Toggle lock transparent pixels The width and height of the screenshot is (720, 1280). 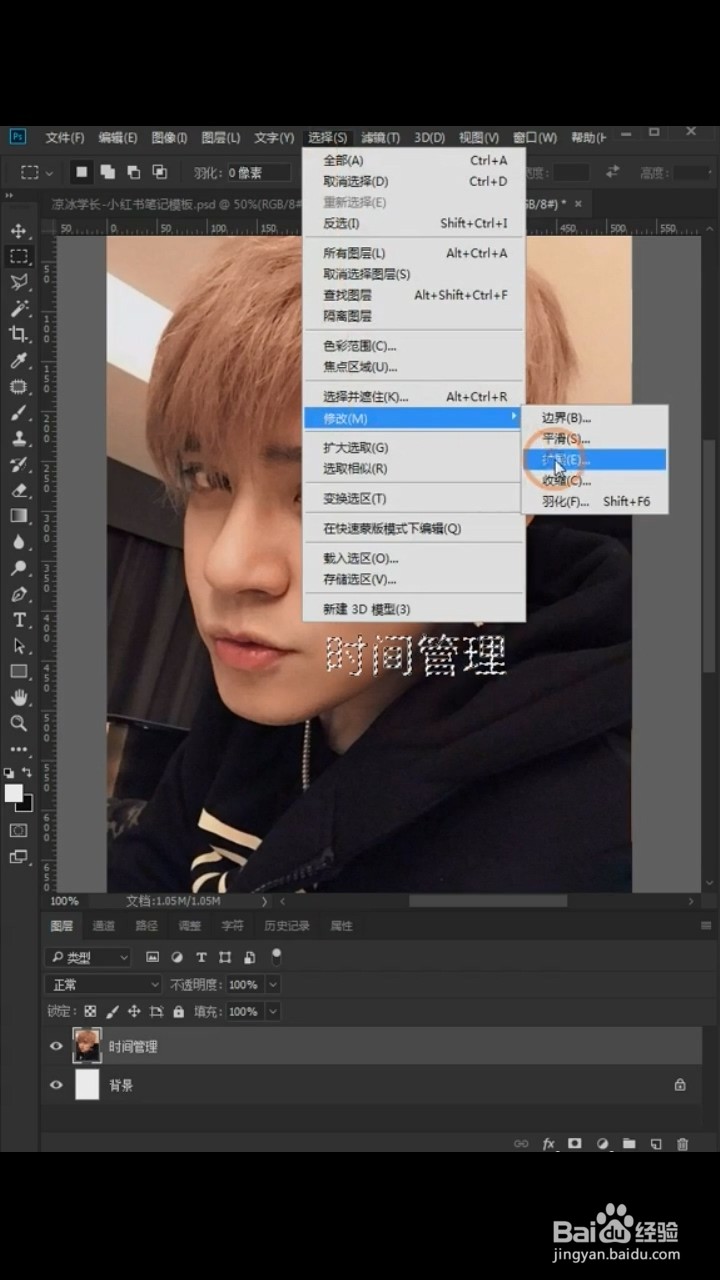click(x=91, y=1012)
